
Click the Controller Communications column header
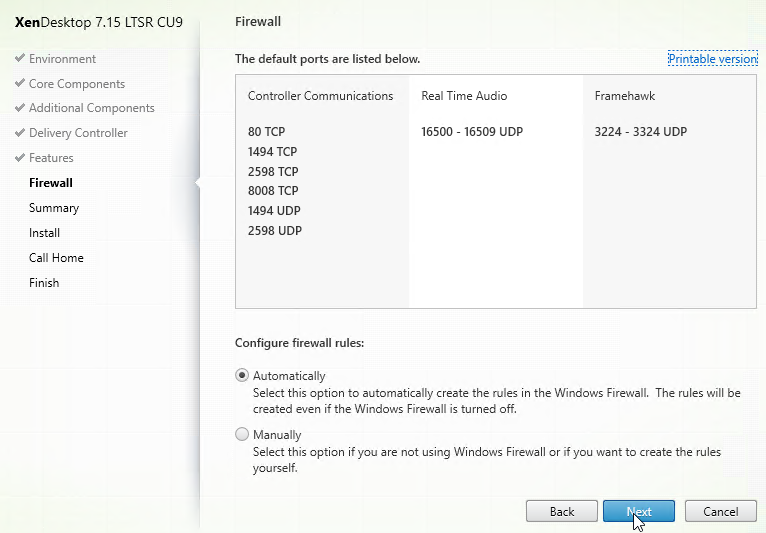click(x=320, y=96)
